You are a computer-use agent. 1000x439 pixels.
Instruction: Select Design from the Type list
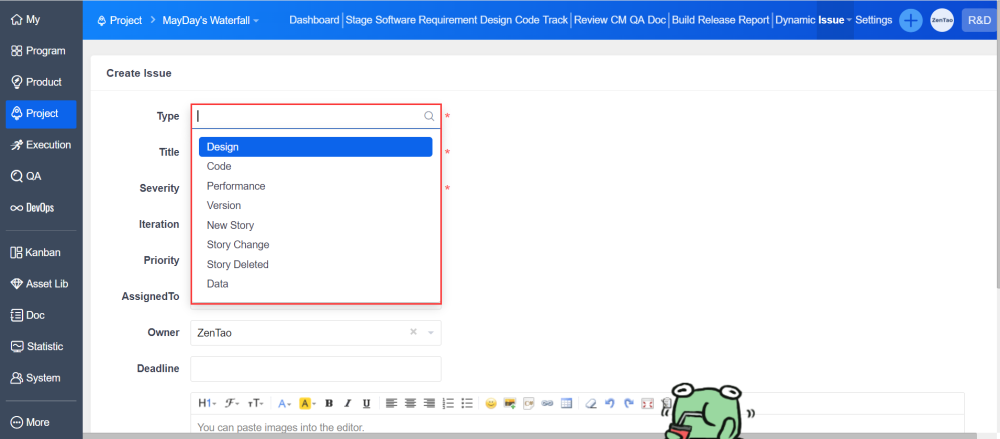pos(315,147)
